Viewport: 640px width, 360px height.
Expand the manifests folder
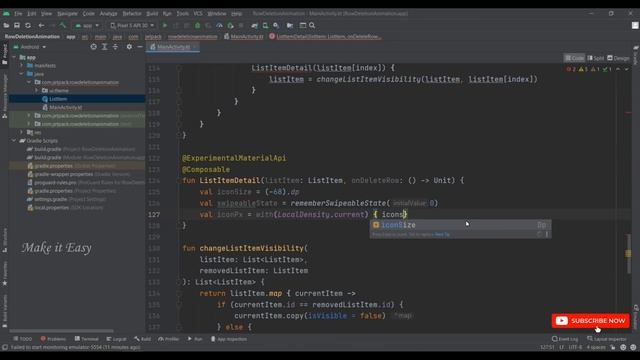pos(22,65)
